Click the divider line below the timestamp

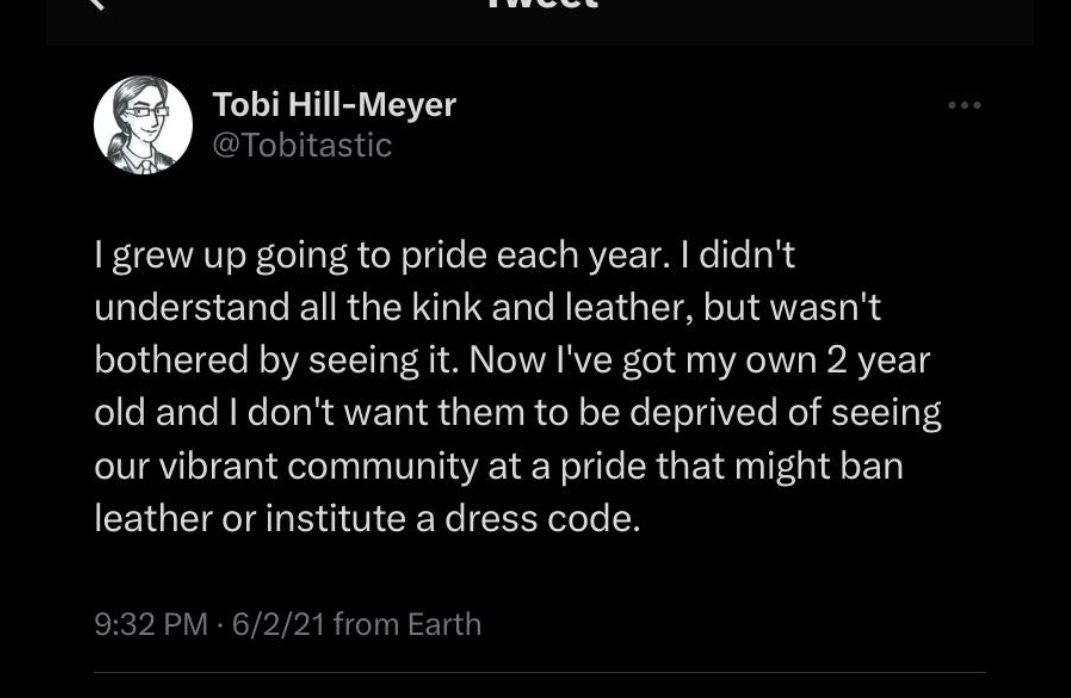pos(540,673)
